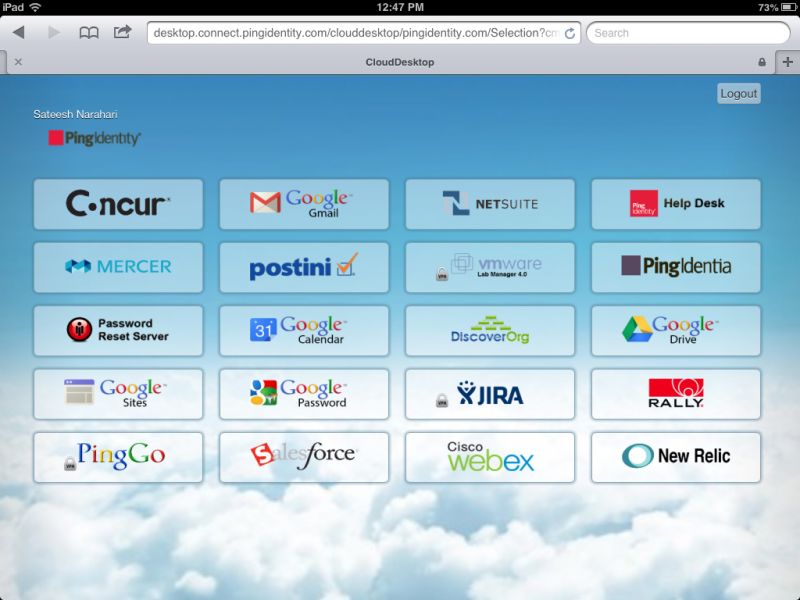Click the Logout button

739,94
